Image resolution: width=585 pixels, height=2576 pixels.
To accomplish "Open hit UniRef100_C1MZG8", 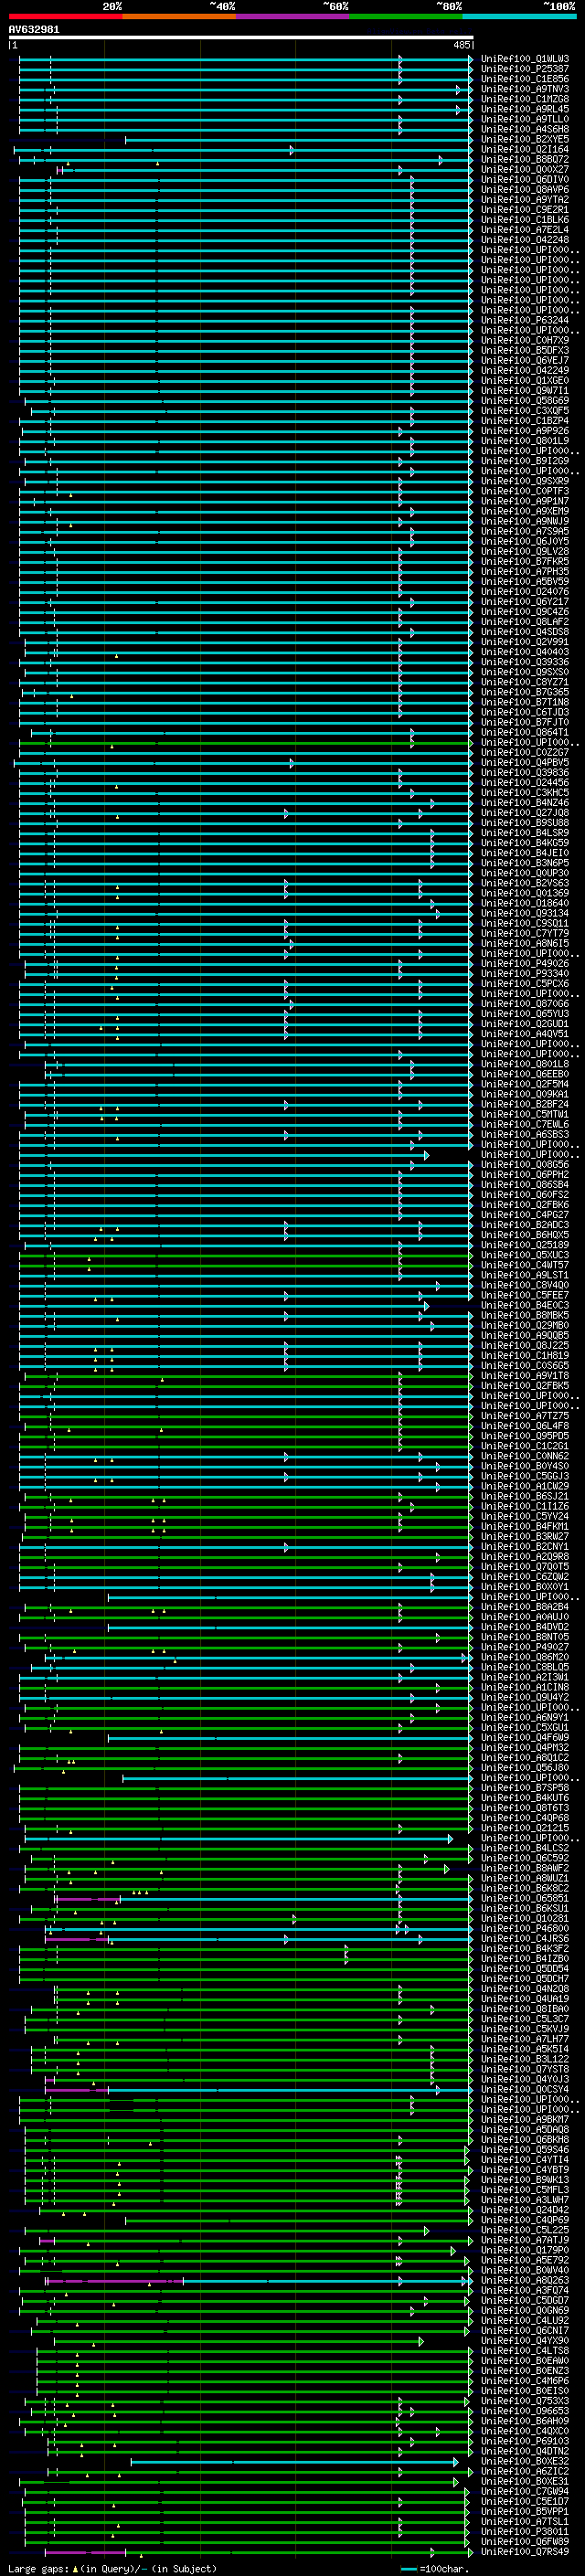I will point(525,99).
